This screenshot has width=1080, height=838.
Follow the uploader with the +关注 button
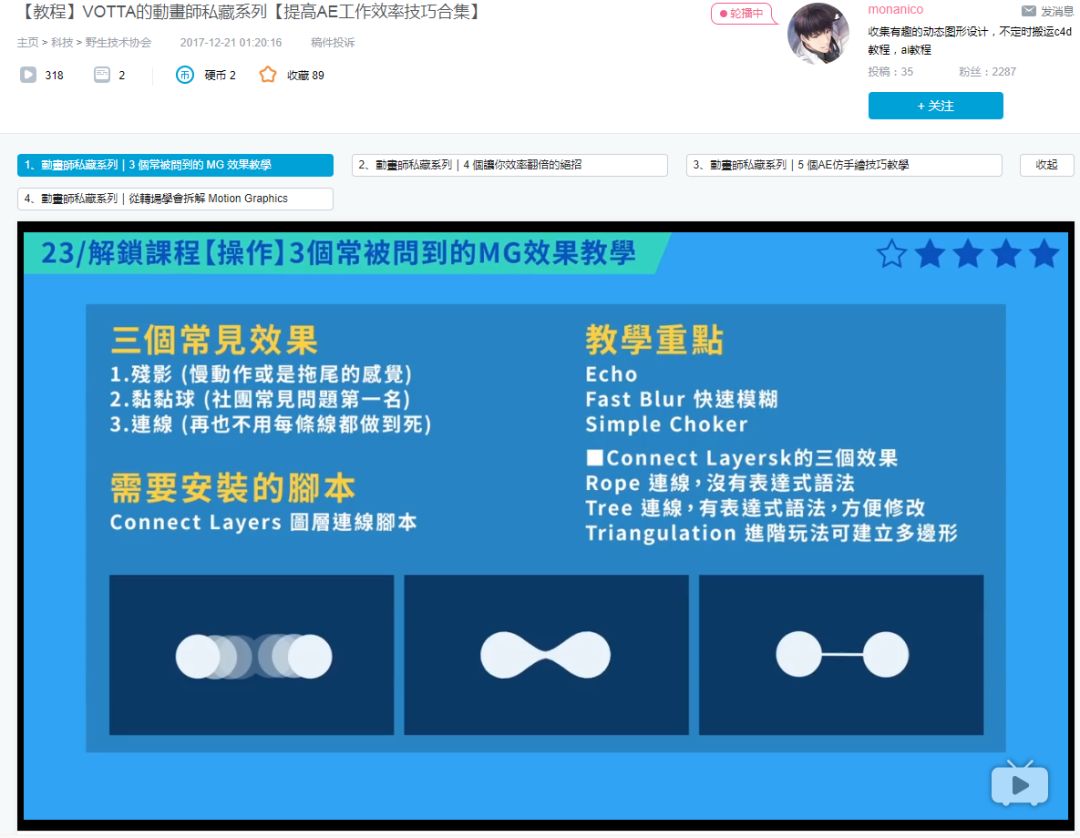click(x=935, y=105)
